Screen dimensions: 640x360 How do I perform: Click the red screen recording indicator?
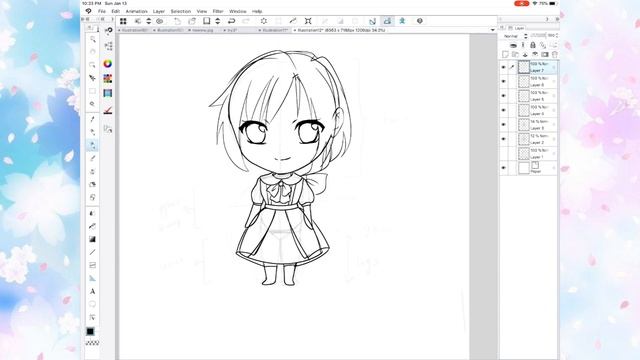(x=521, y=3)
